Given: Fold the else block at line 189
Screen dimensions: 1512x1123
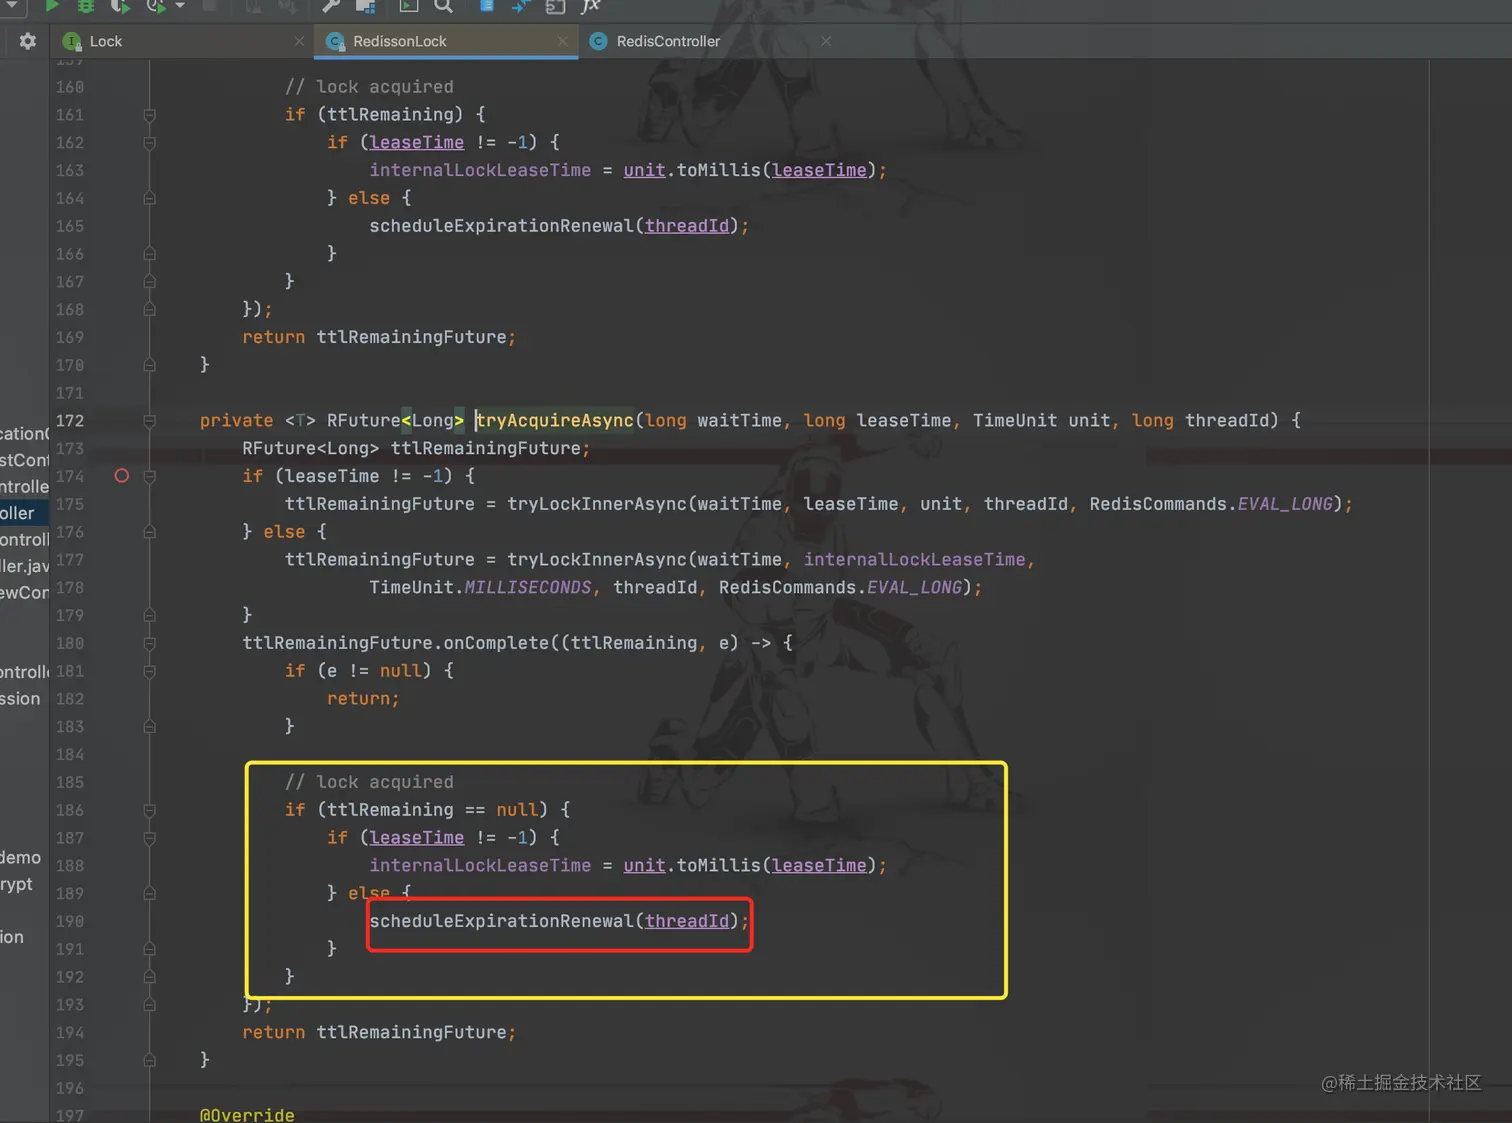Looking at the screenshot, I should (150, 893).
